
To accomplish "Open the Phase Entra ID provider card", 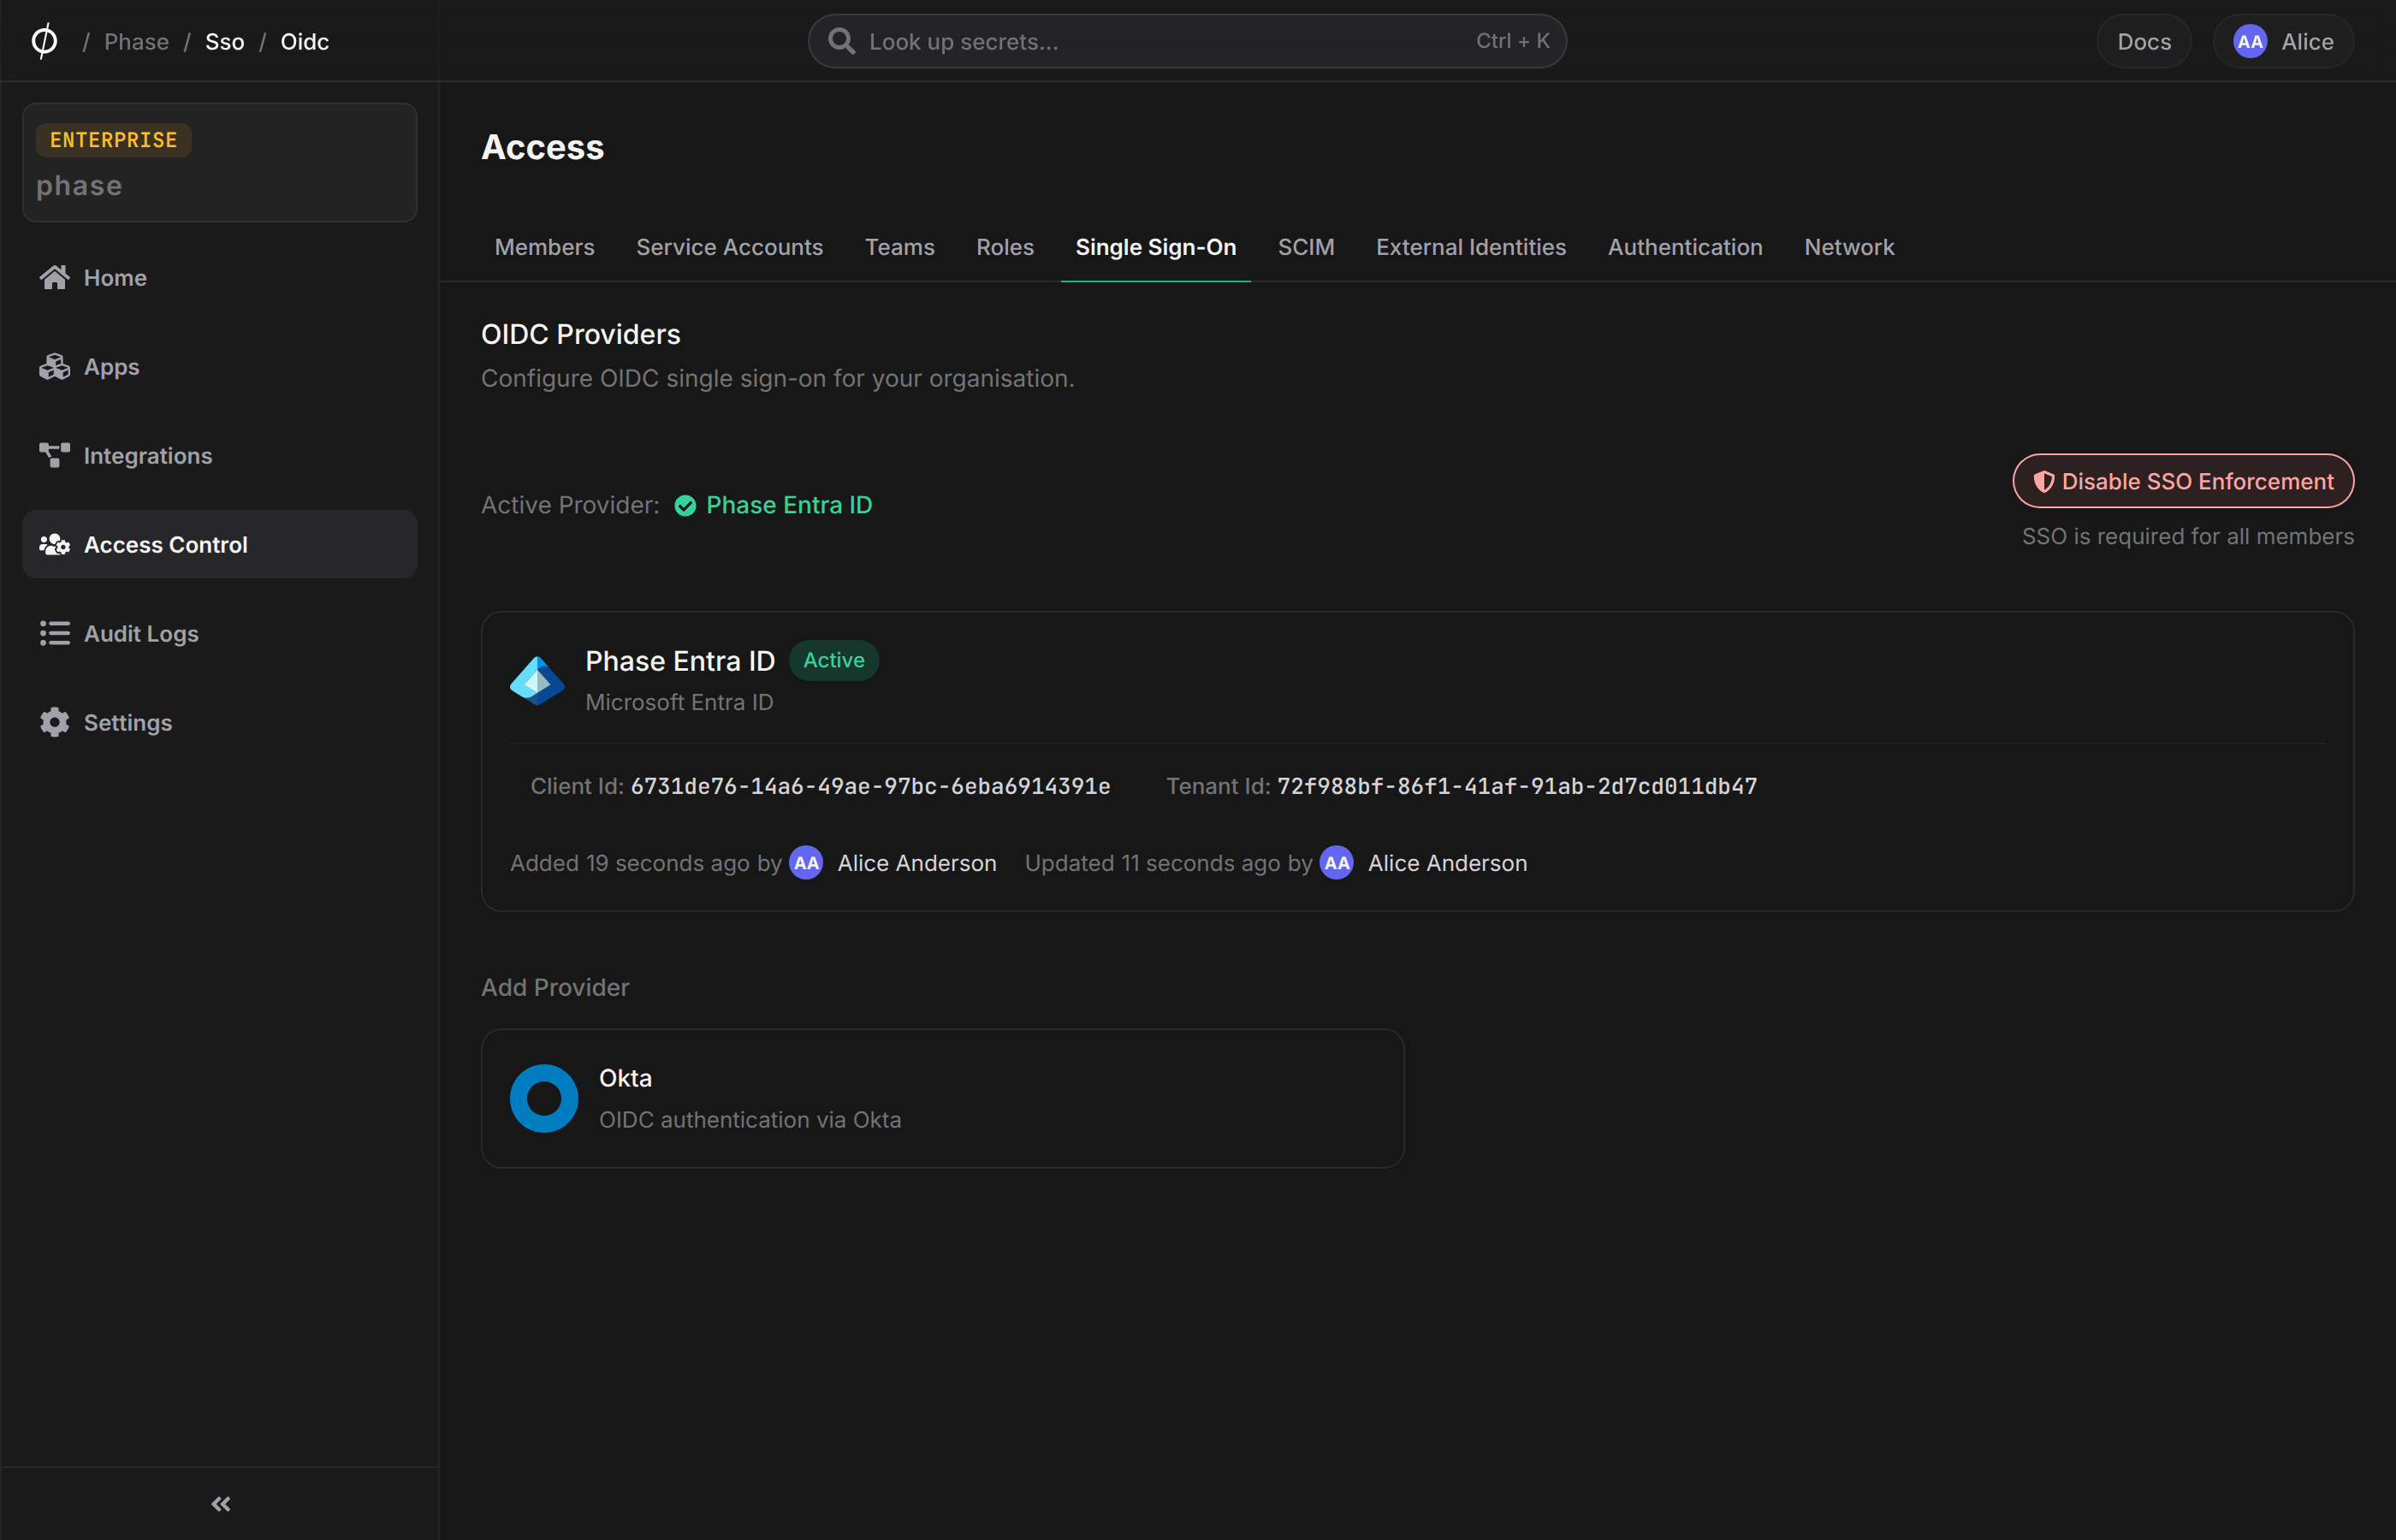I will click(x=1417, y=761).
